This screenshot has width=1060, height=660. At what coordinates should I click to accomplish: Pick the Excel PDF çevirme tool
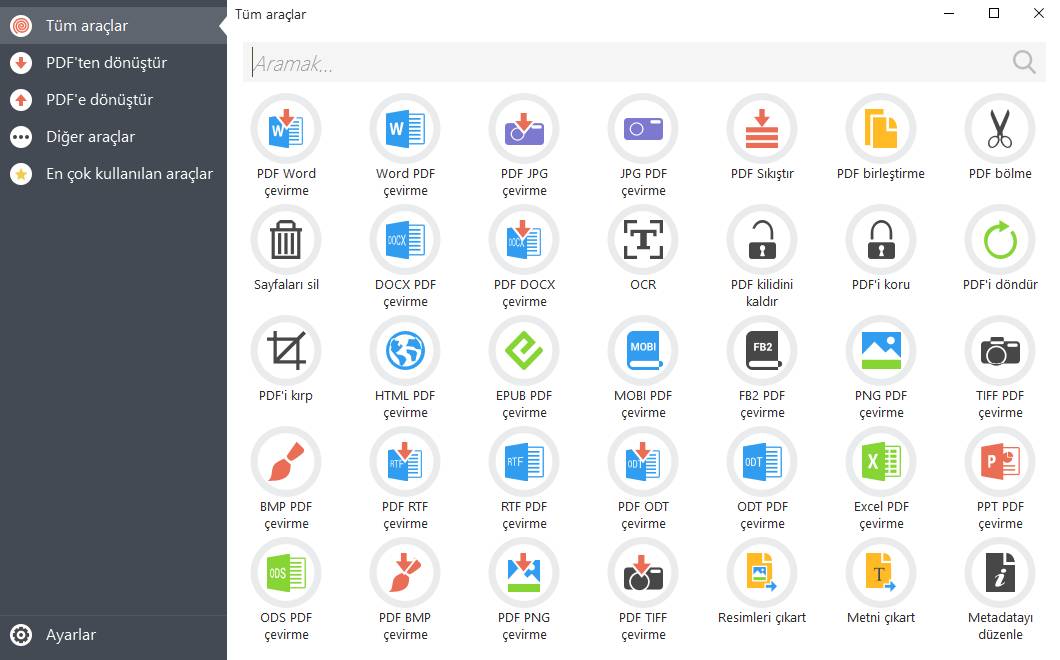(881, 462)
